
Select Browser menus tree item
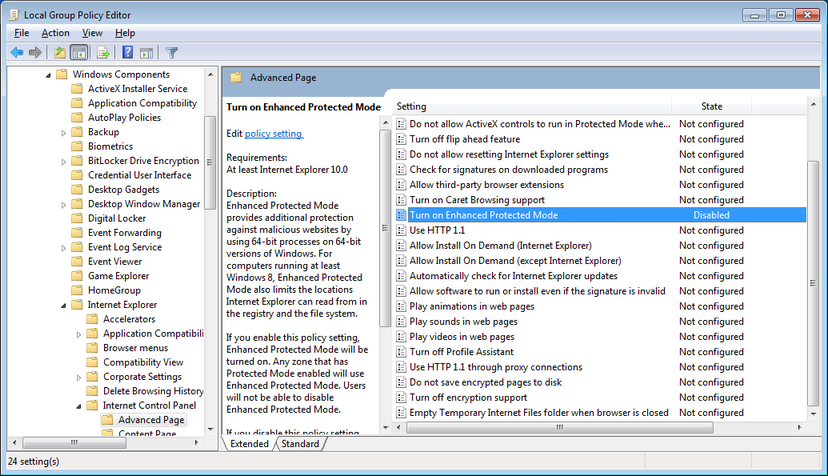pos(136,348)
